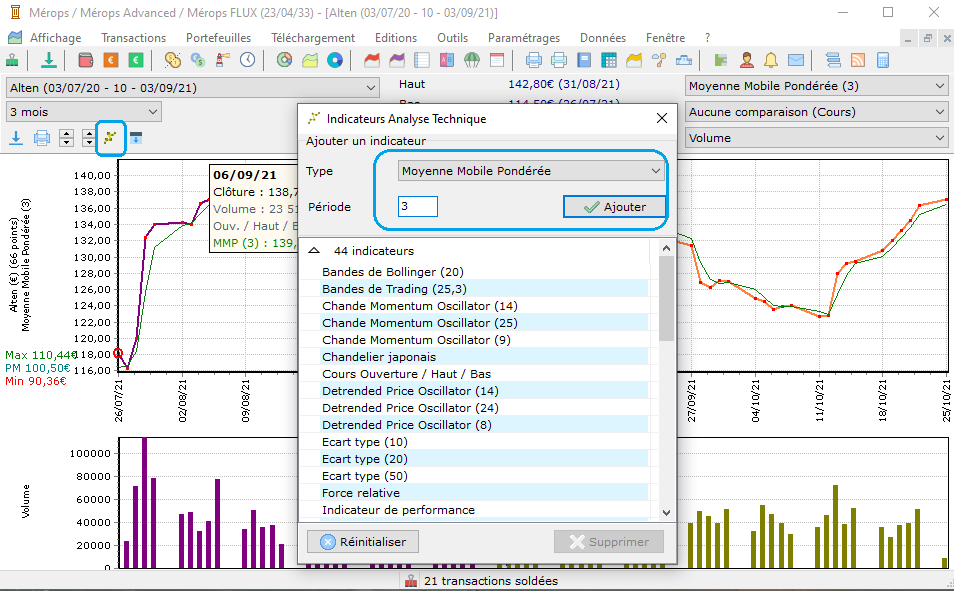This screenshot has width=954, height=592.
Task: Open the Affichage menu
Action: [x=55, y=38]
